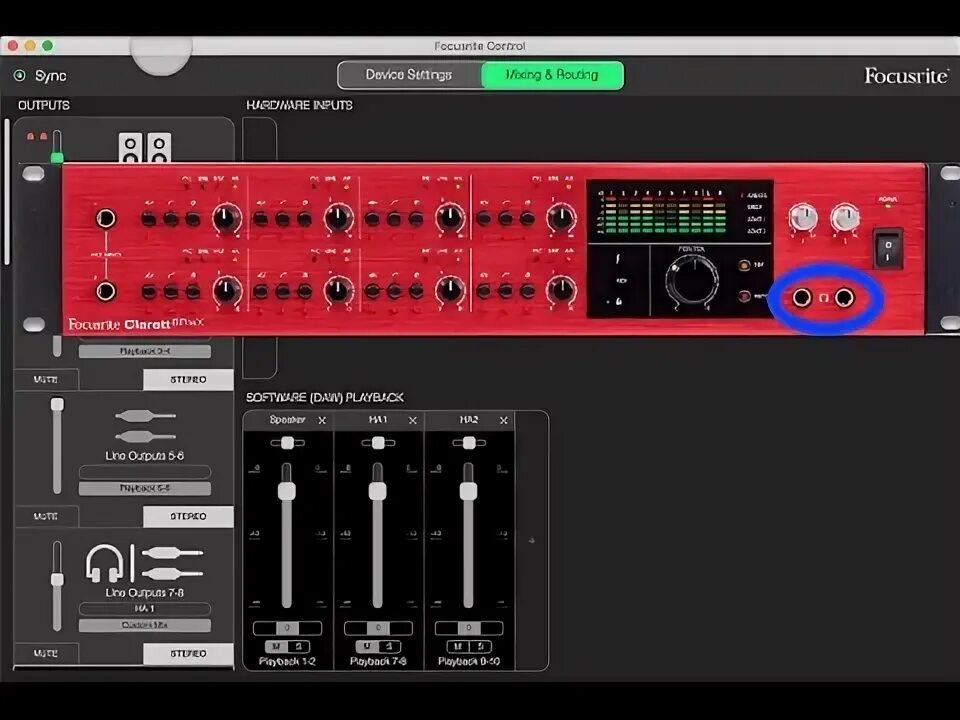Toggle the MUTE button above Line Outputs 5-6
Image resolution: width=960 pixels, height=720 pixels.
pos(46,380)
